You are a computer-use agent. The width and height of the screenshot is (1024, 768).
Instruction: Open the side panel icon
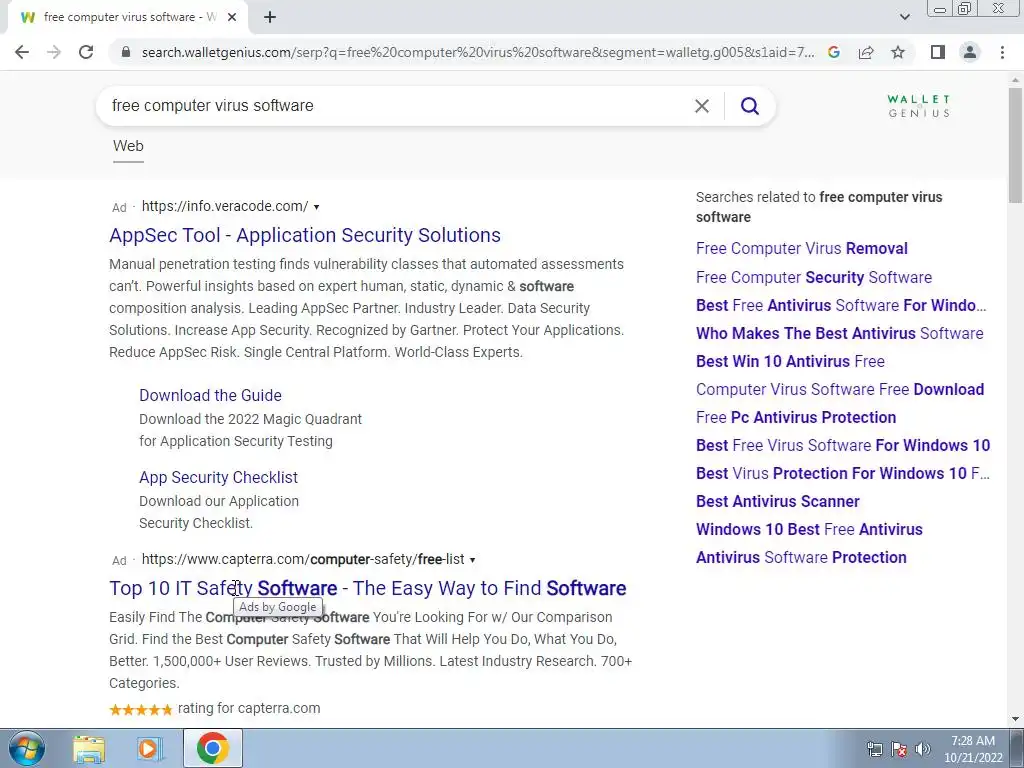938,52
